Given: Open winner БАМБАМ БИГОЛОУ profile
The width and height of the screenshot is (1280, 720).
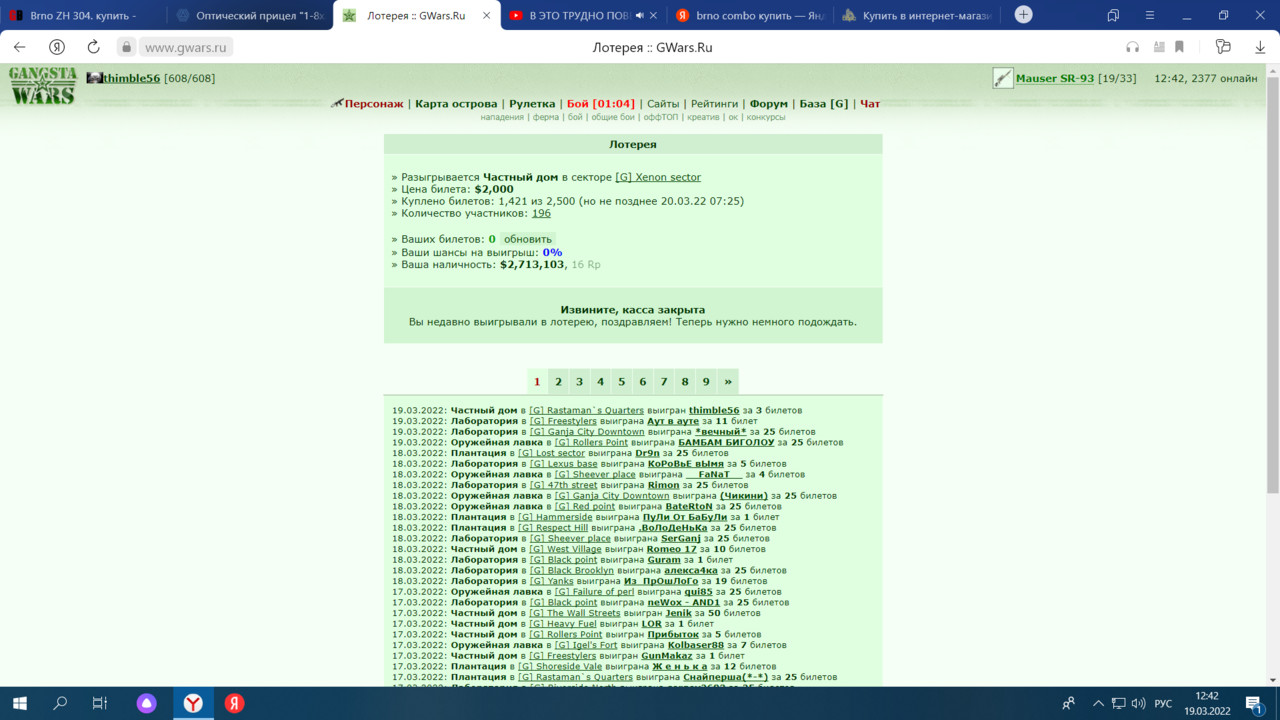Looking at the screenshot, I should (x=726, y=442).
